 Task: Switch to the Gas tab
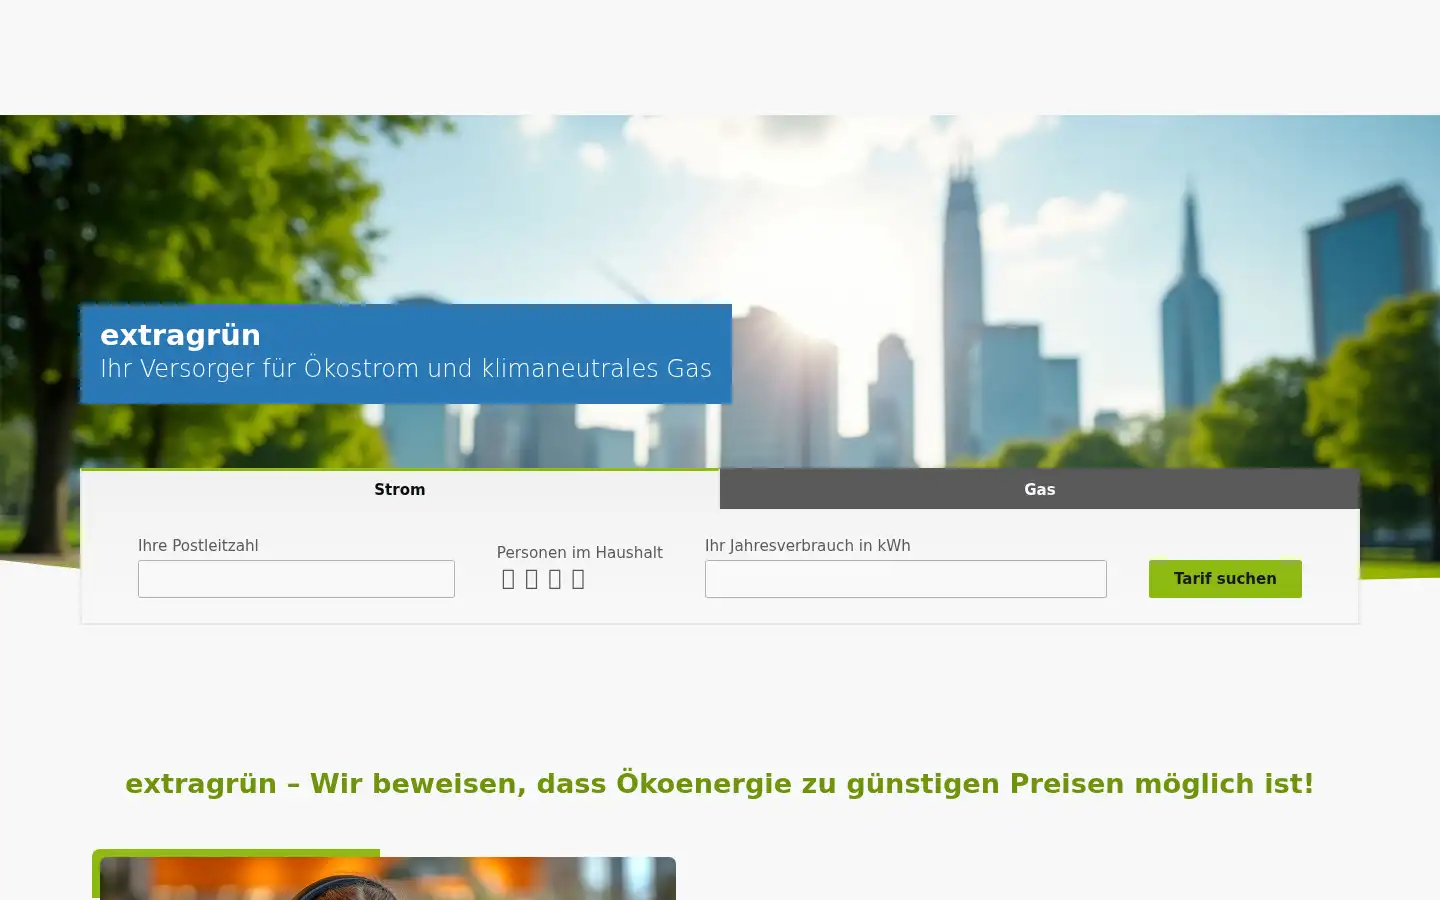1040,489
